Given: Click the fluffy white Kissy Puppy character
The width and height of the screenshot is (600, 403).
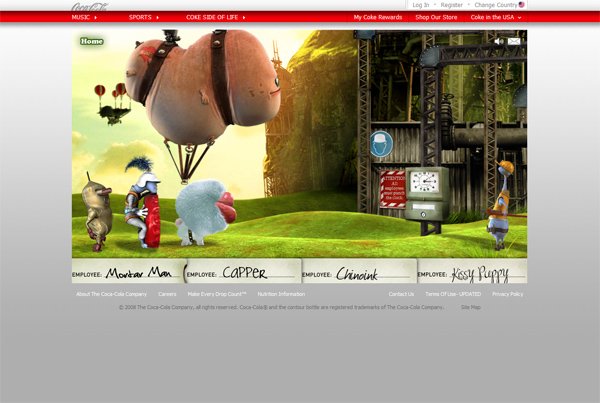Looking at the screenshot, I should click(204, 212).
